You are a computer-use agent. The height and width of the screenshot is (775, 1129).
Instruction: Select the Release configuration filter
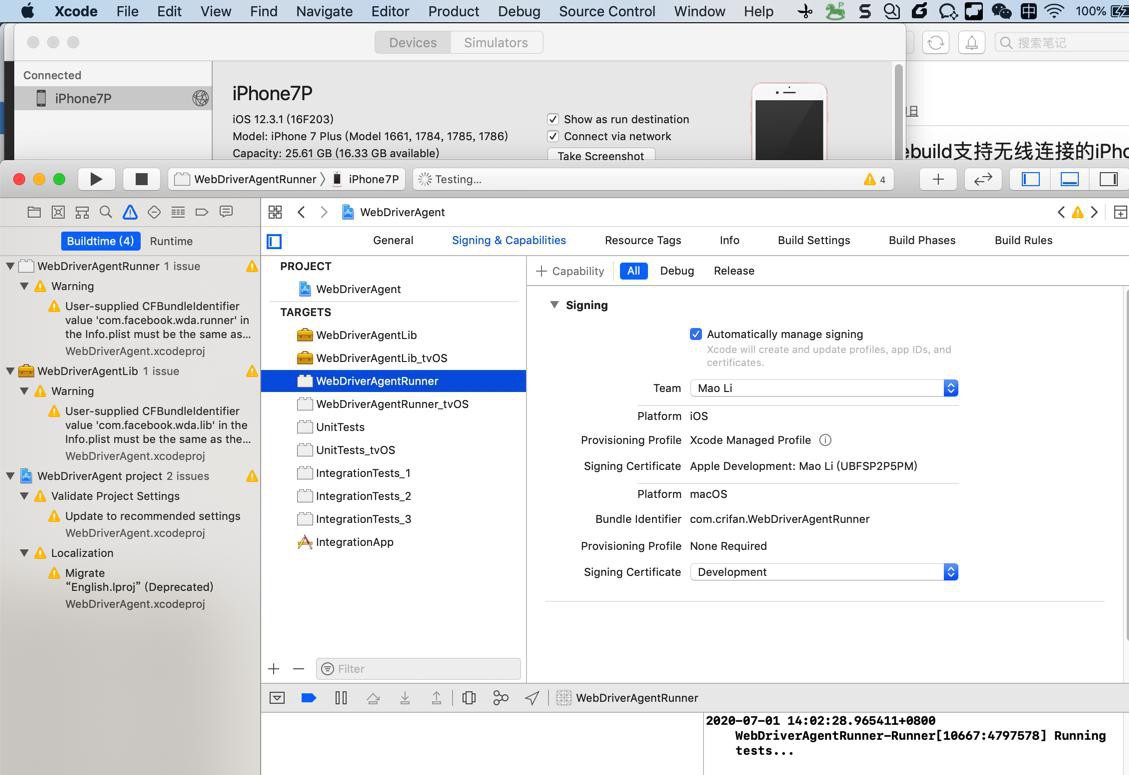click(734, 271)
